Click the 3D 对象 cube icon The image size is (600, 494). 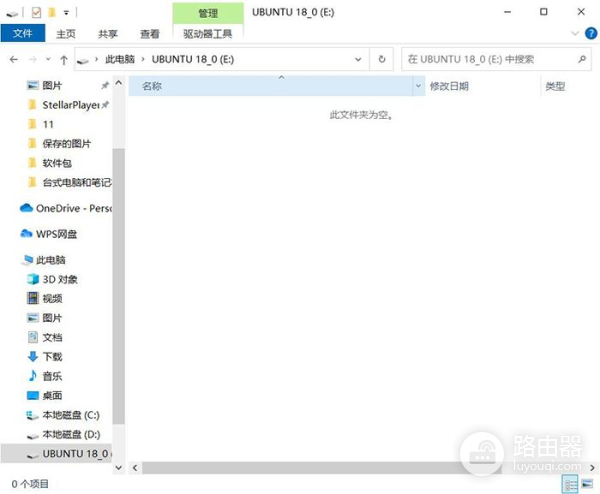[33, 279]
